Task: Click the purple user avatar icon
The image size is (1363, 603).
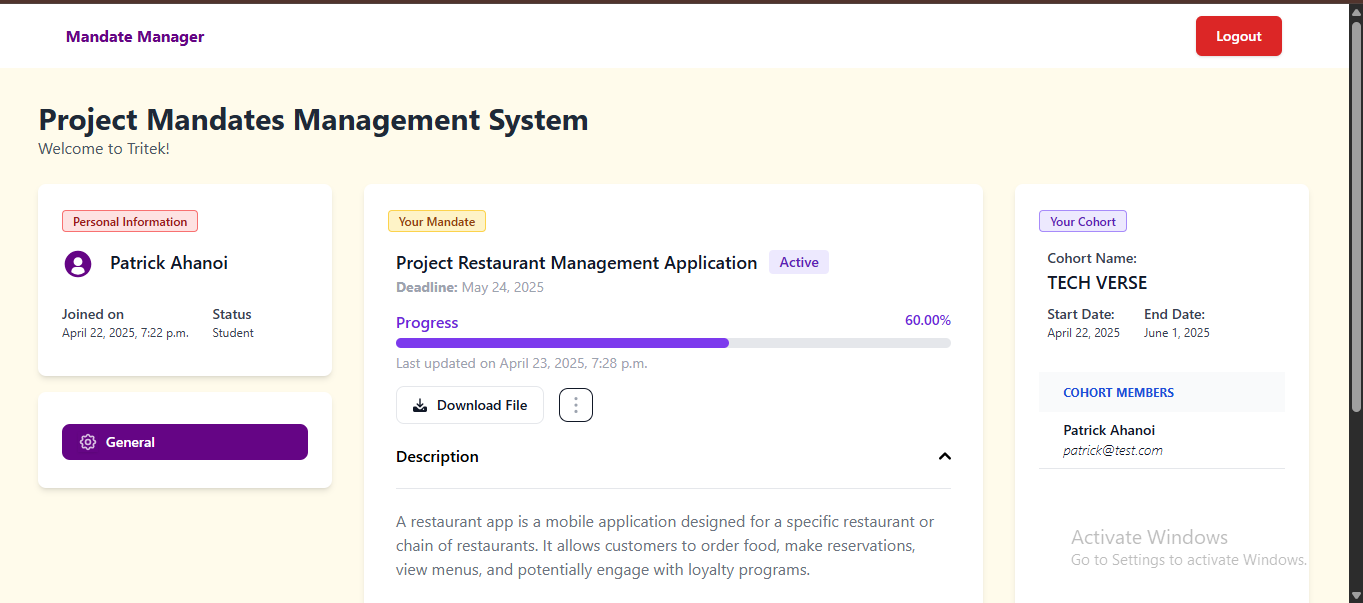Action: point(77,264)
